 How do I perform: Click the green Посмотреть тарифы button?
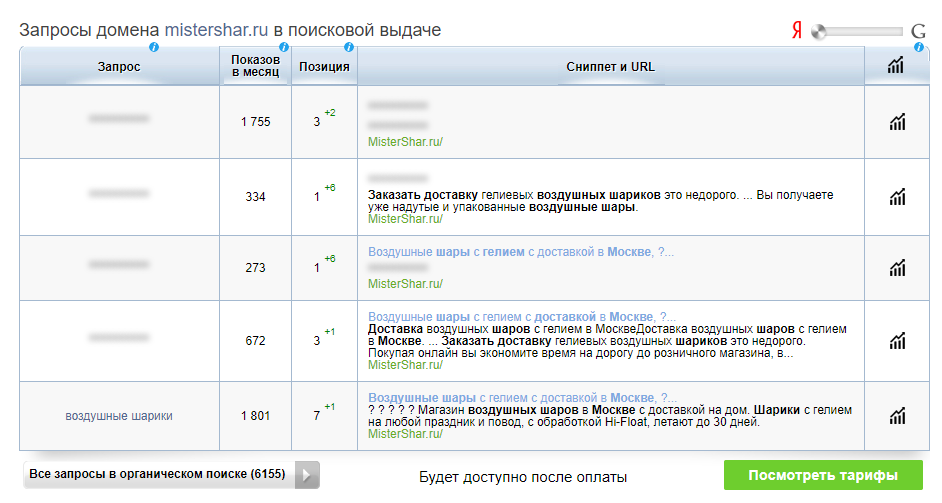pyautogui.click(x=823, y=475)
